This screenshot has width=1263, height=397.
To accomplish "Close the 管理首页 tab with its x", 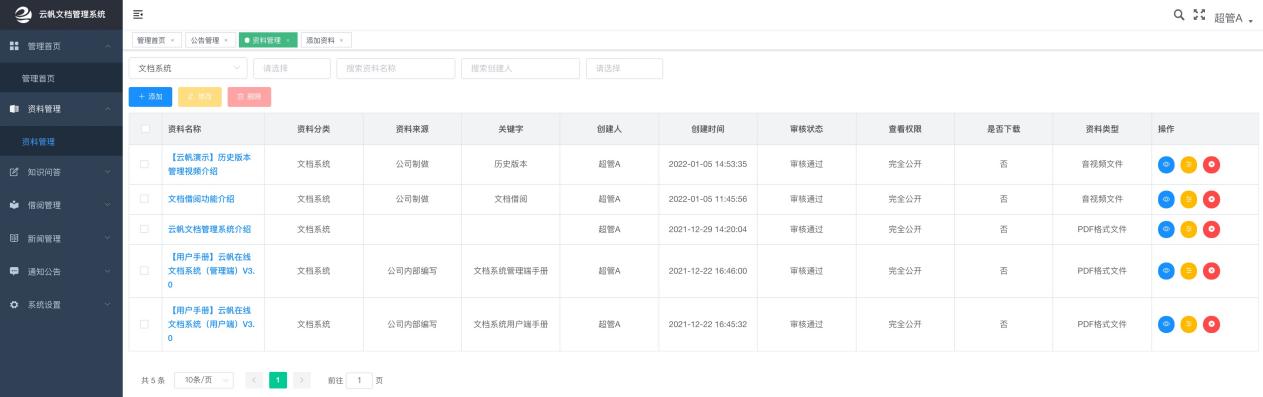I will (x=172, y=40).
